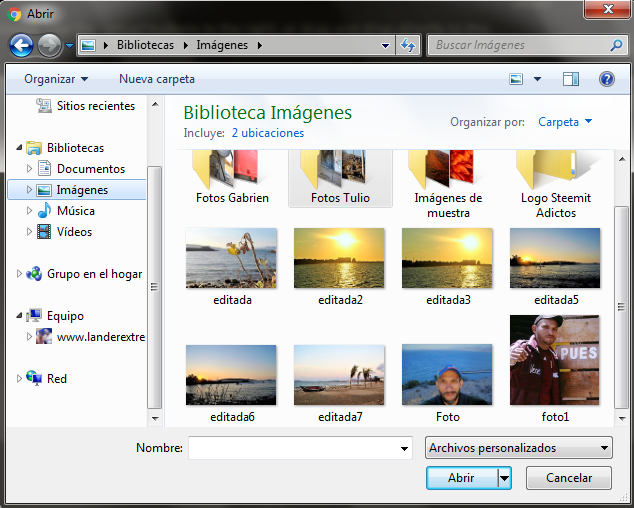634x508 pixels.
Task: Expand the Imágenes tree node
Action: tap(29, 189)
